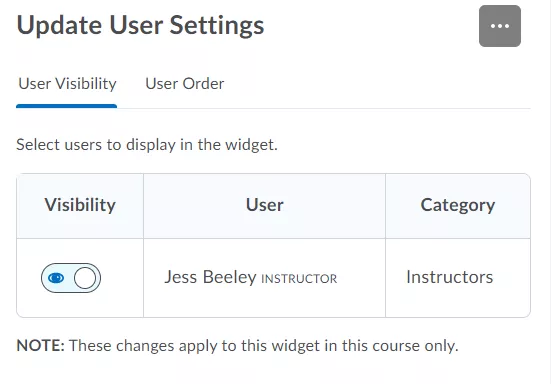Click the Update User Settings heading
The image size is (551, 384).
click(x=140, y=25)
